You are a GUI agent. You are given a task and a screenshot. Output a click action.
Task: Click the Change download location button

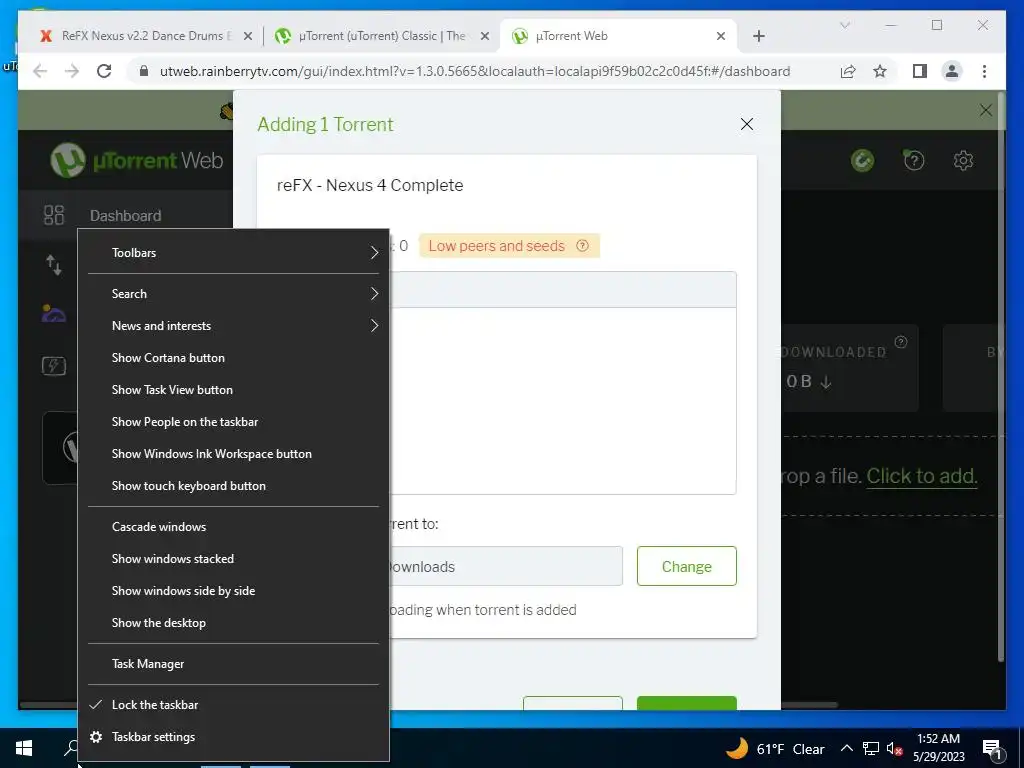(x=686, y=566)
